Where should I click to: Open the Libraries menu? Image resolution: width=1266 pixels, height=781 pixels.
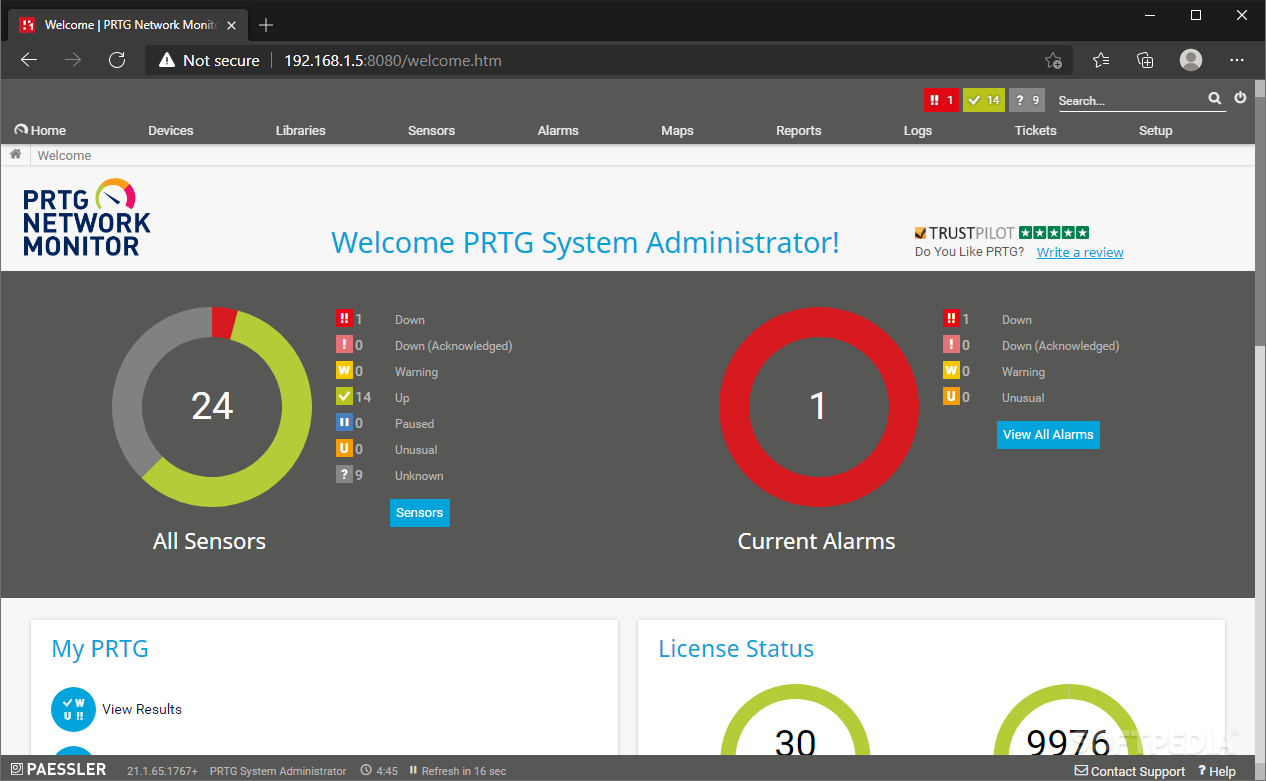301,130
